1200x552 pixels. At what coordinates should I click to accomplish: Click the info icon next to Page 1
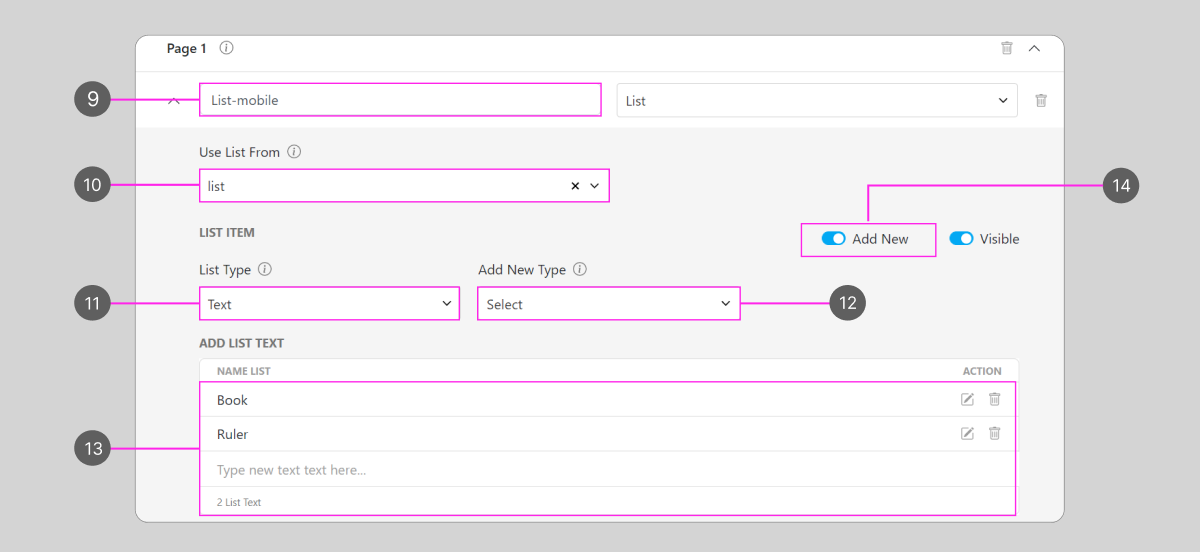[x=226, y=48]
